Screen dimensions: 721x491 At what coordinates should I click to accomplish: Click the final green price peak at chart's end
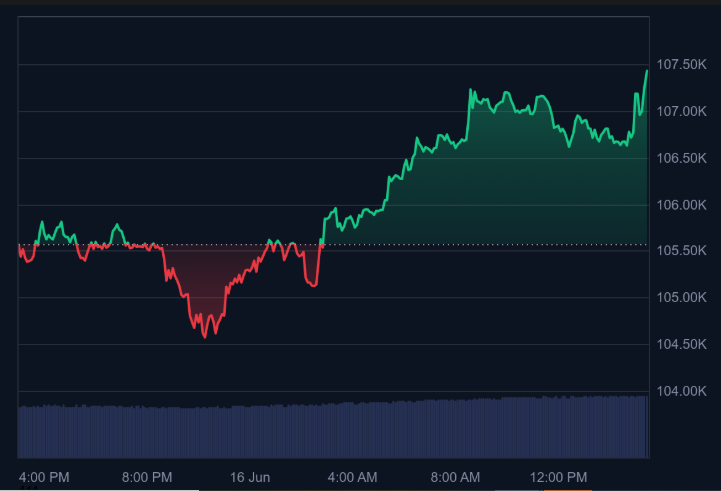click(647, 71)
